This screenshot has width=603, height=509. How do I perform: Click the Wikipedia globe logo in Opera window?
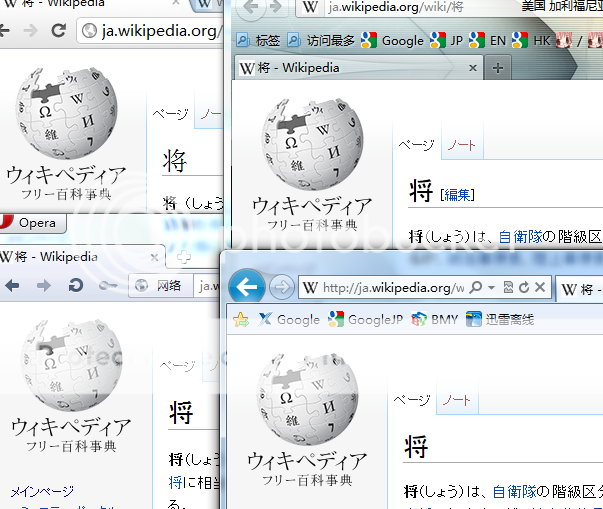72,365
